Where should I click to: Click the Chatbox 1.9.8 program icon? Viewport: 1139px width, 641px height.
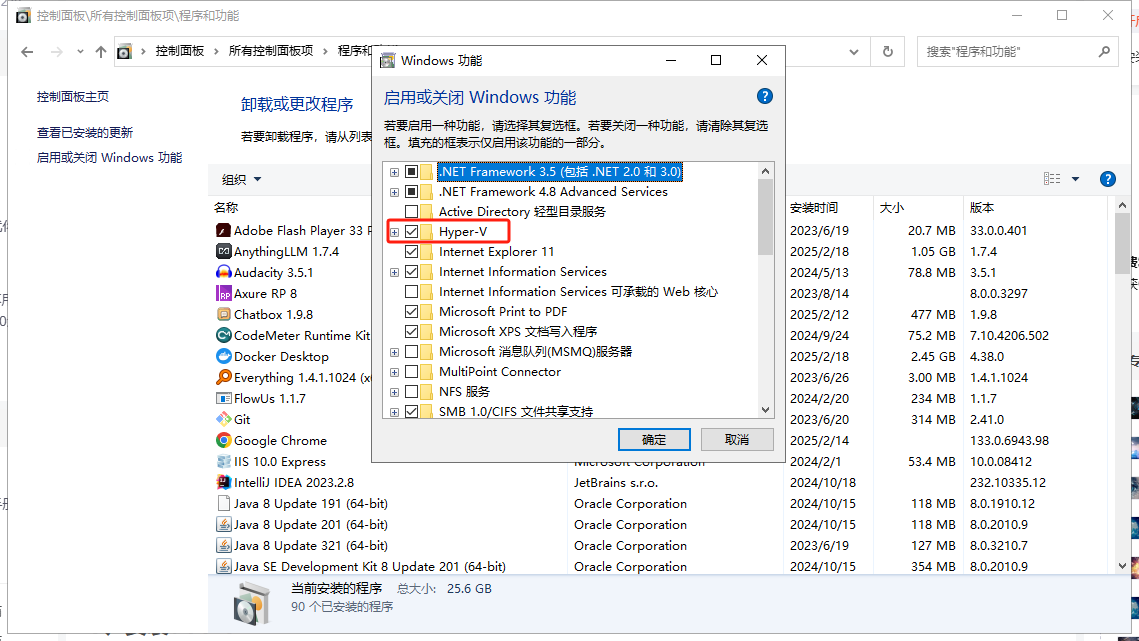[224, 315]
